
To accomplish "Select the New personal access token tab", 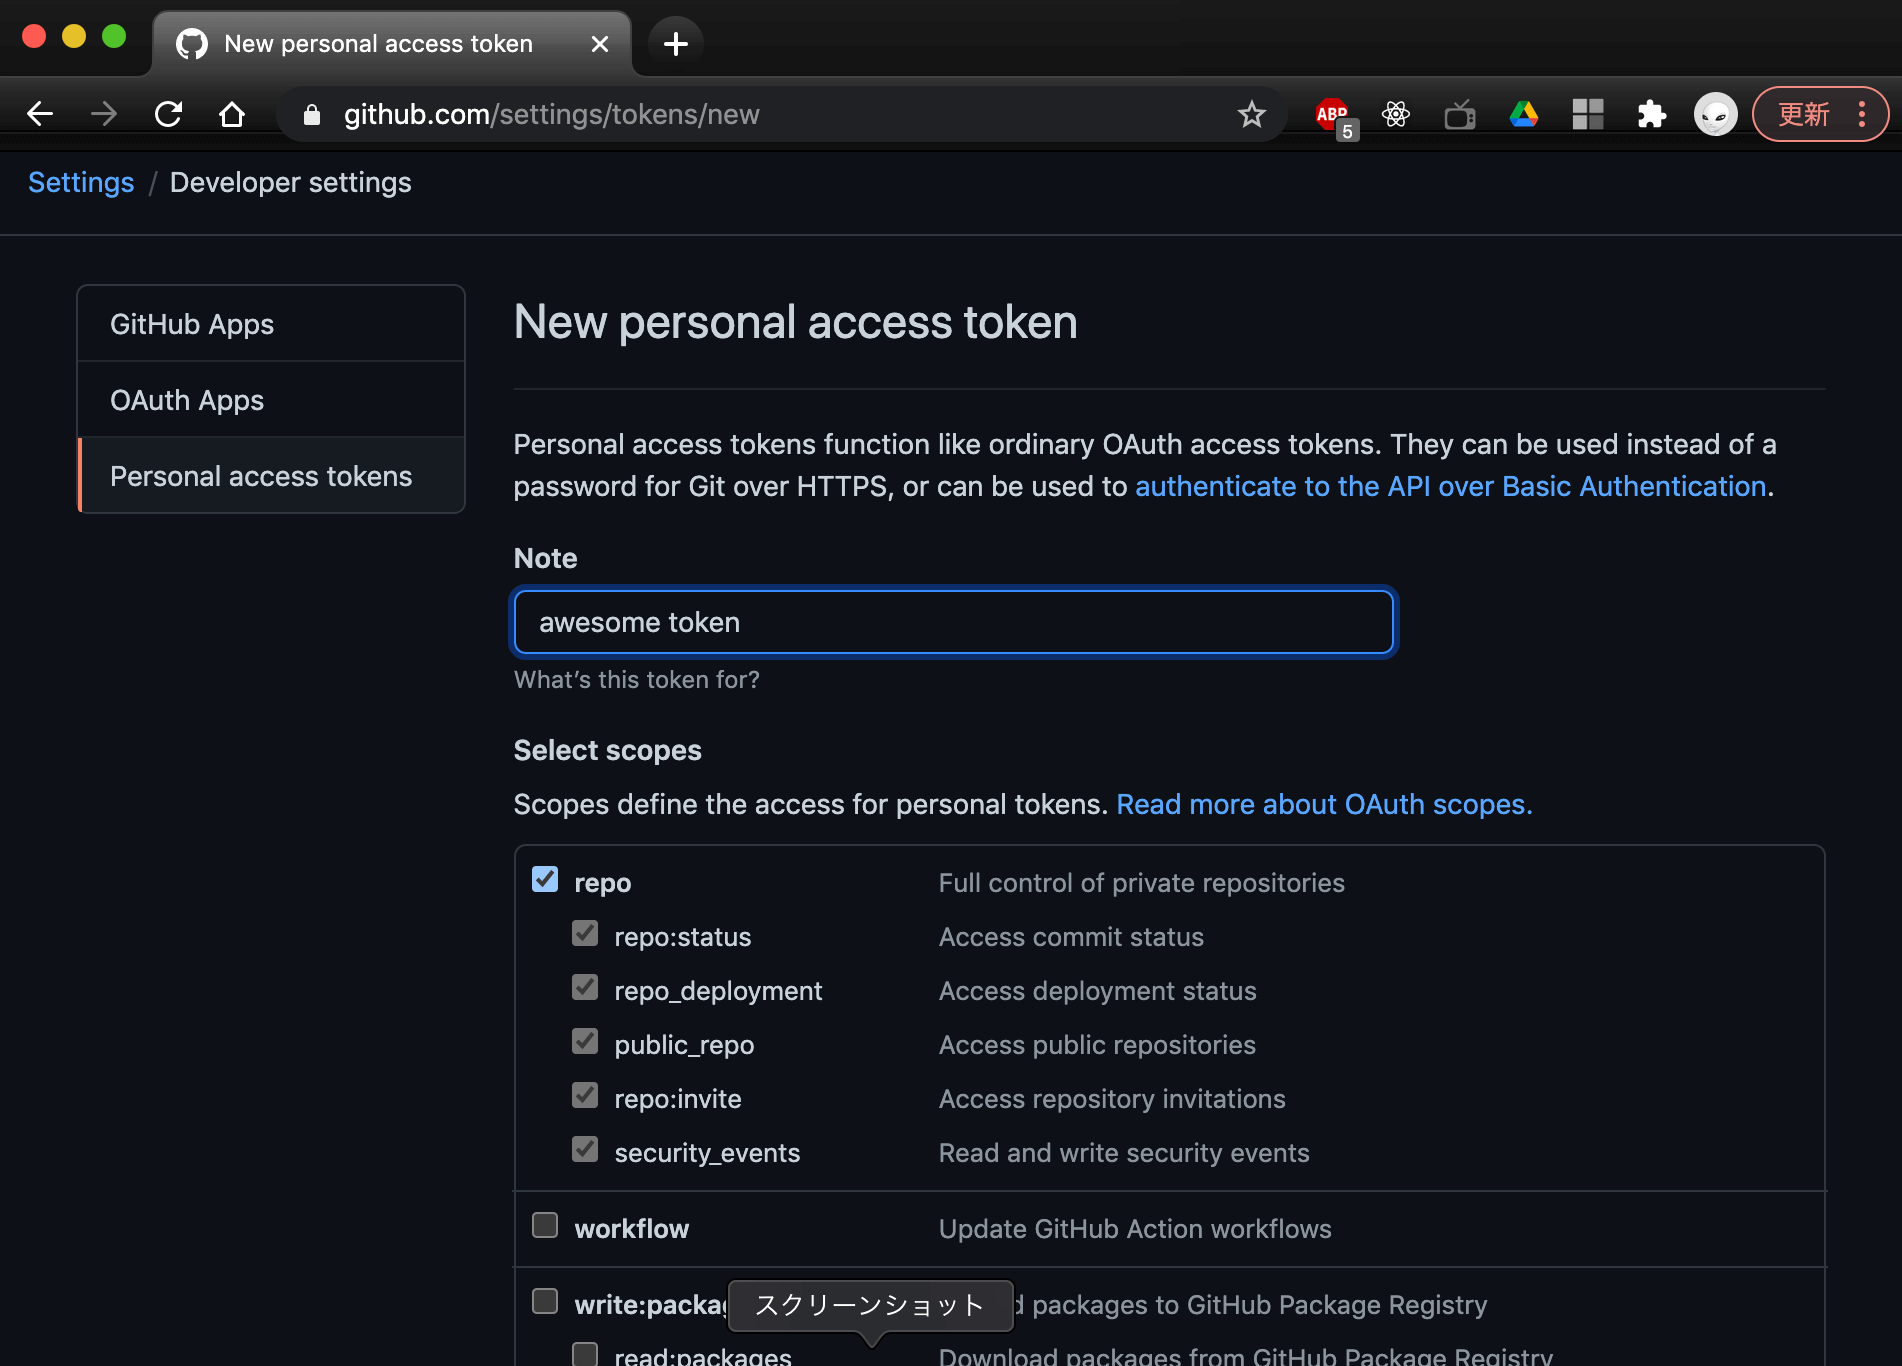I will tap(392, 44).
